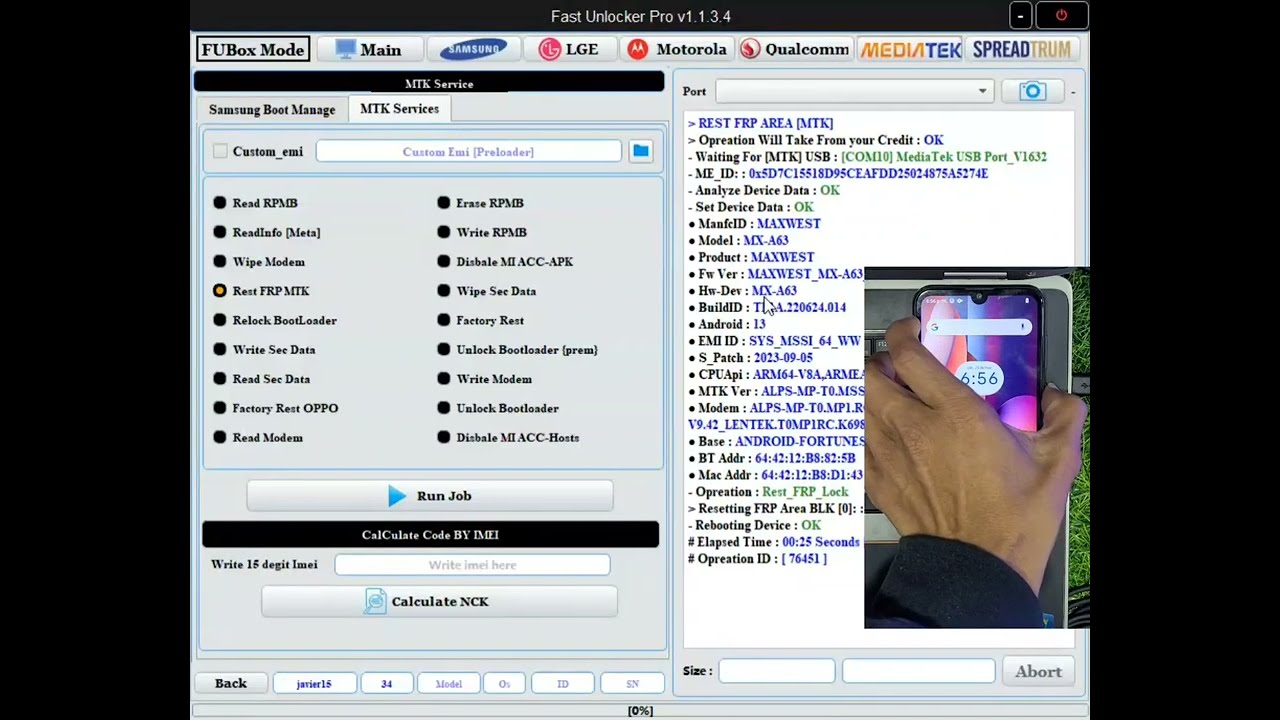The image size is (1280, 720).
Task: Click the 'Rest_FRP_Lock' log text
Action: (805, 492)
